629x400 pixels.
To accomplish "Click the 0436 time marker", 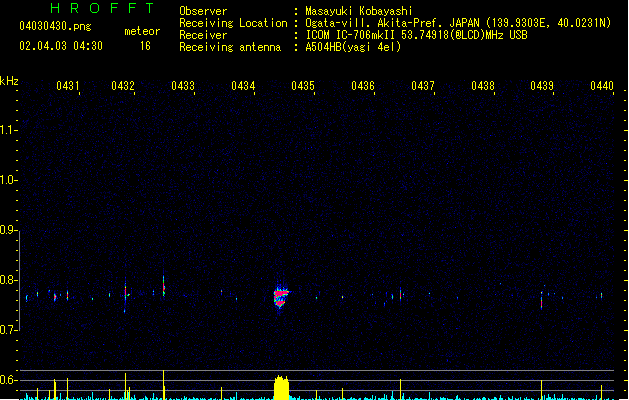I will 363,86.
